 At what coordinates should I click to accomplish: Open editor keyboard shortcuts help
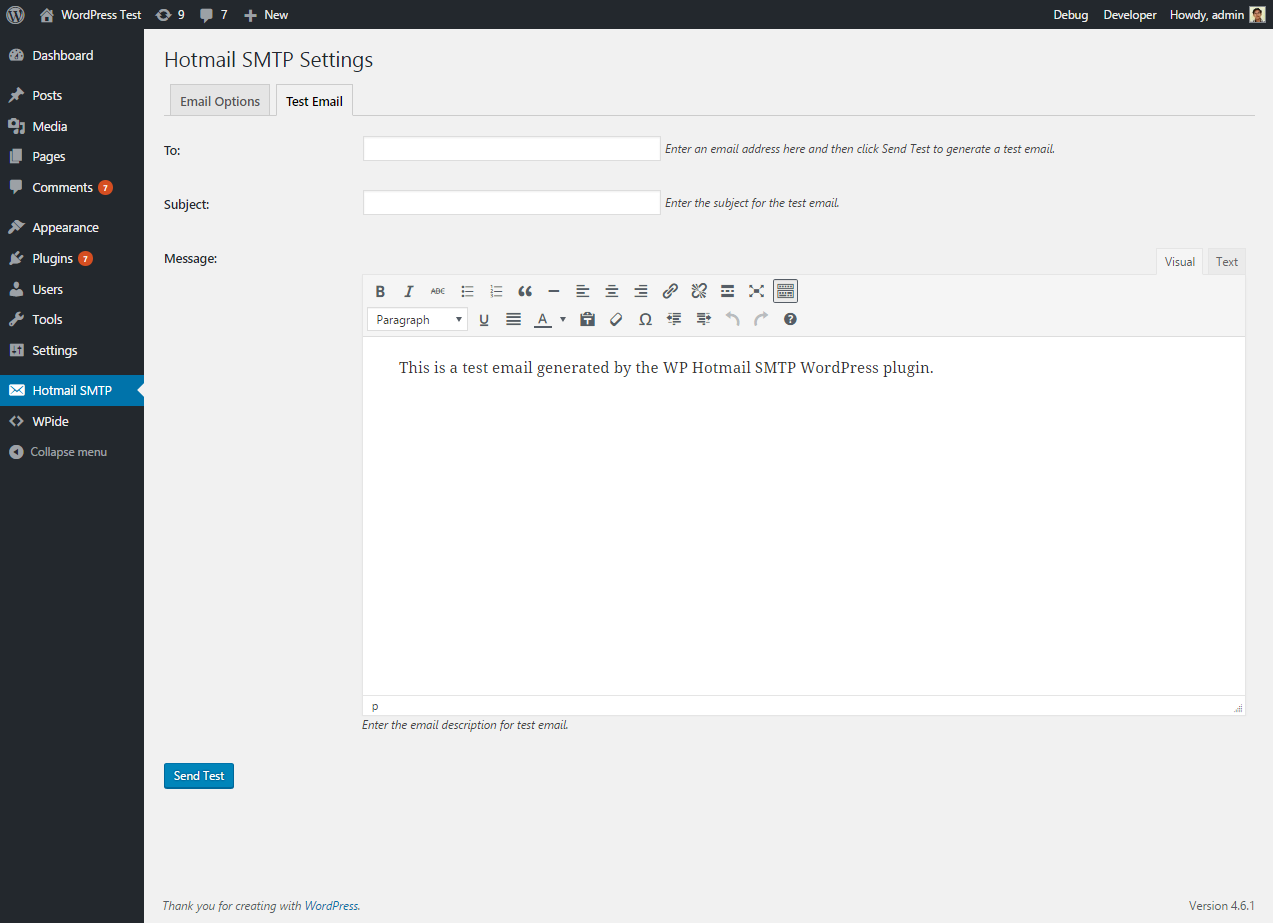(x=790, y=319)
